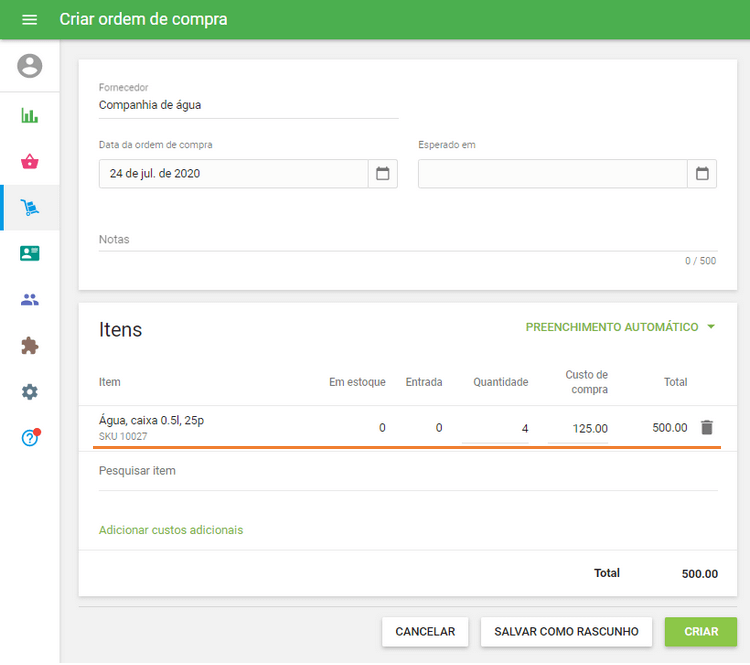Click the Quantidade field showing 4

tap(496, 428)
